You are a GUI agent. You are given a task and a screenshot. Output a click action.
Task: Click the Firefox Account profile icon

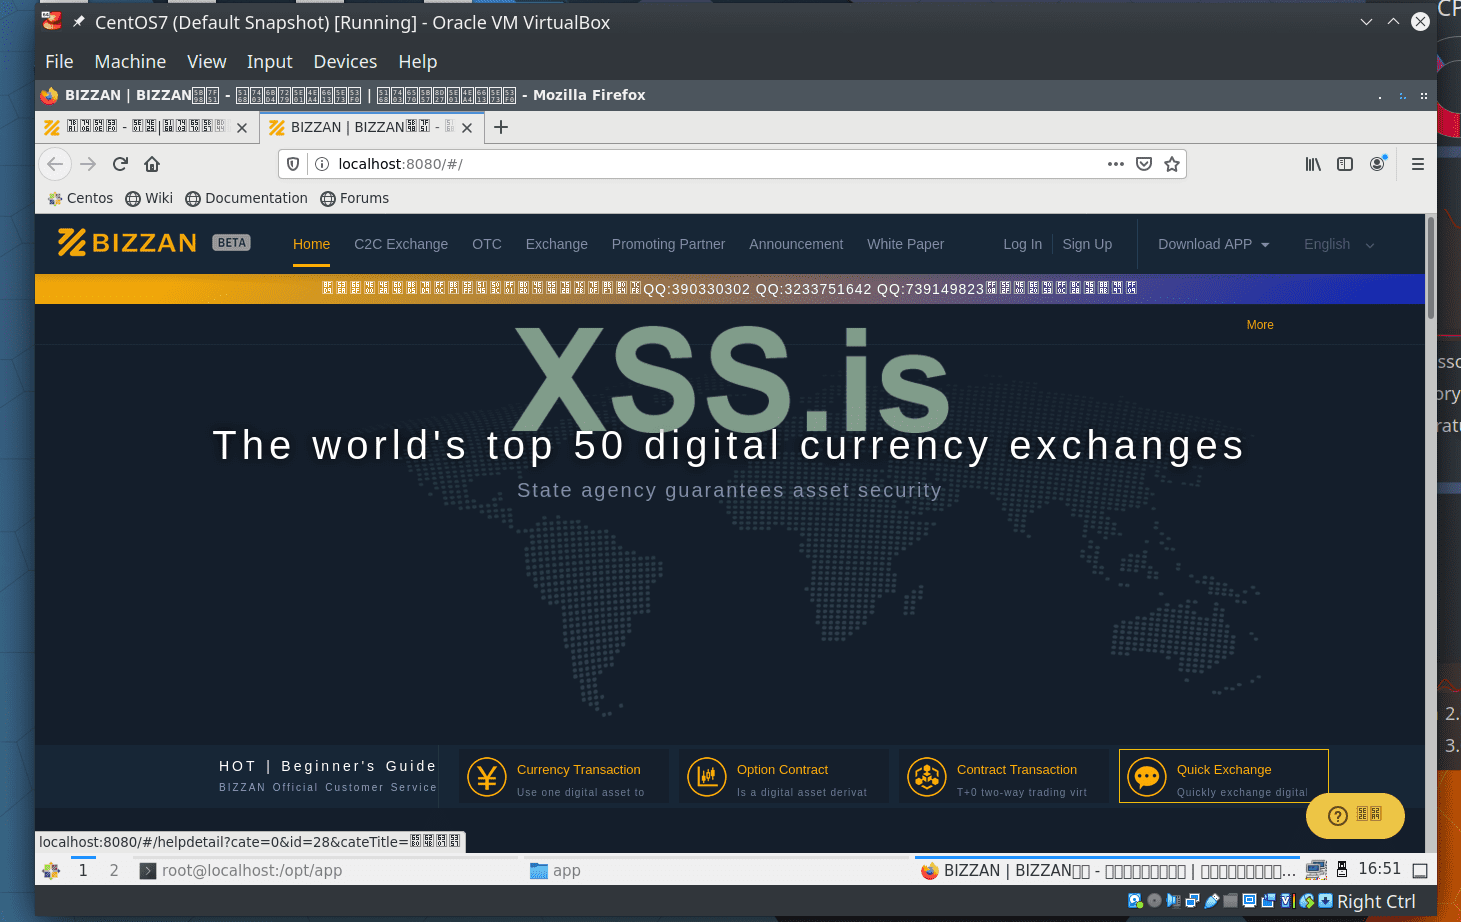[1377, 163]
